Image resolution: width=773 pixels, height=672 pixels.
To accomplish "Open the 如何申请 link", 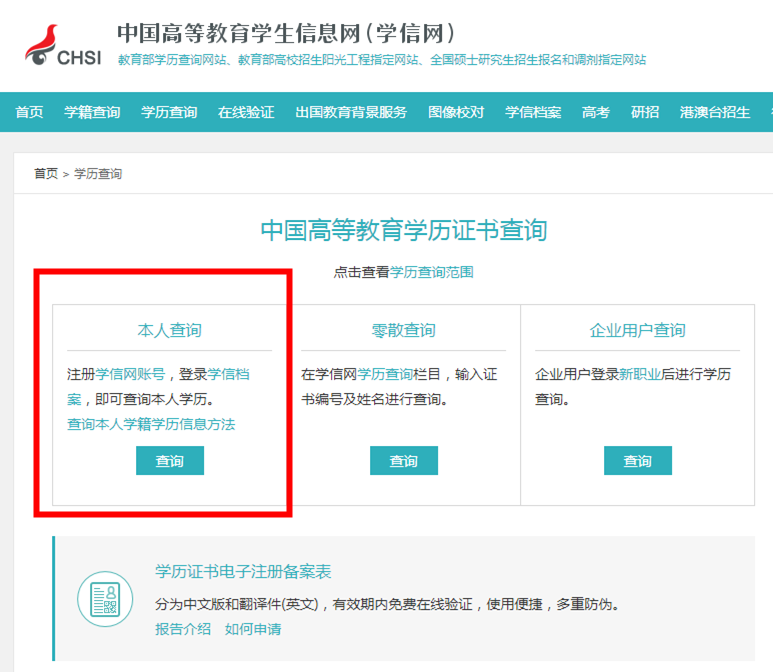I will click(x=253, y=629).
